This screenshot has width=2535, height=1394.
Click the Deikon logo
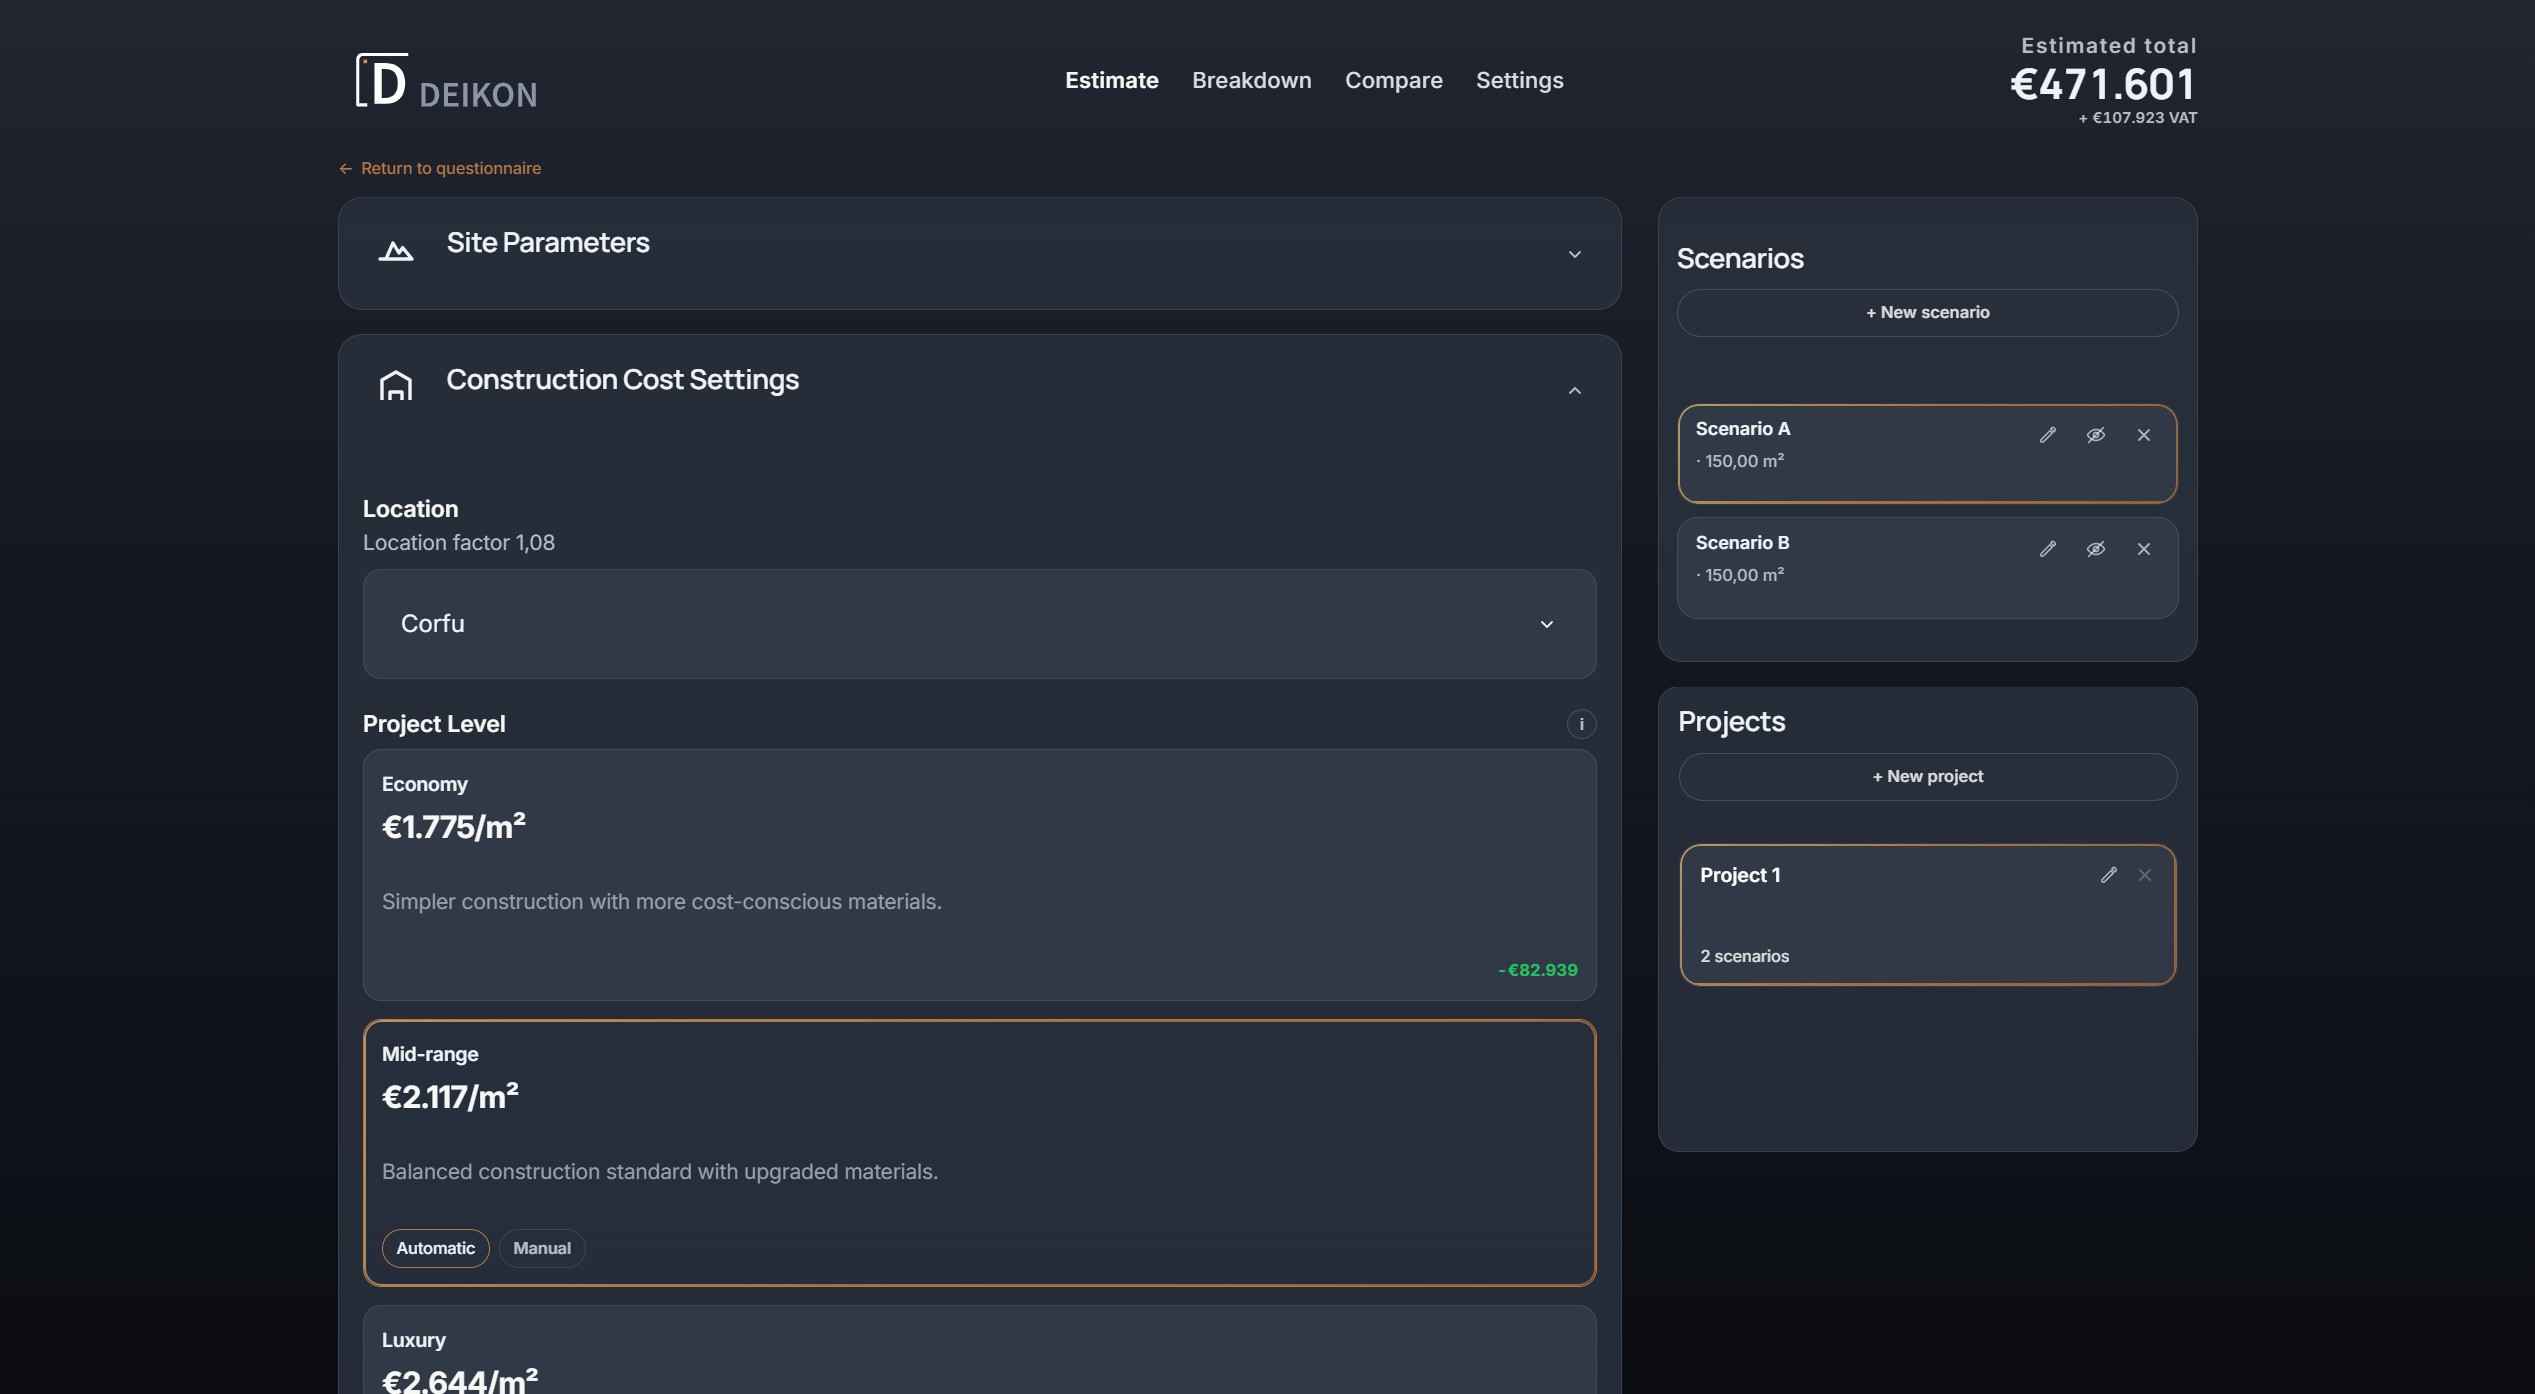(446, 81)
